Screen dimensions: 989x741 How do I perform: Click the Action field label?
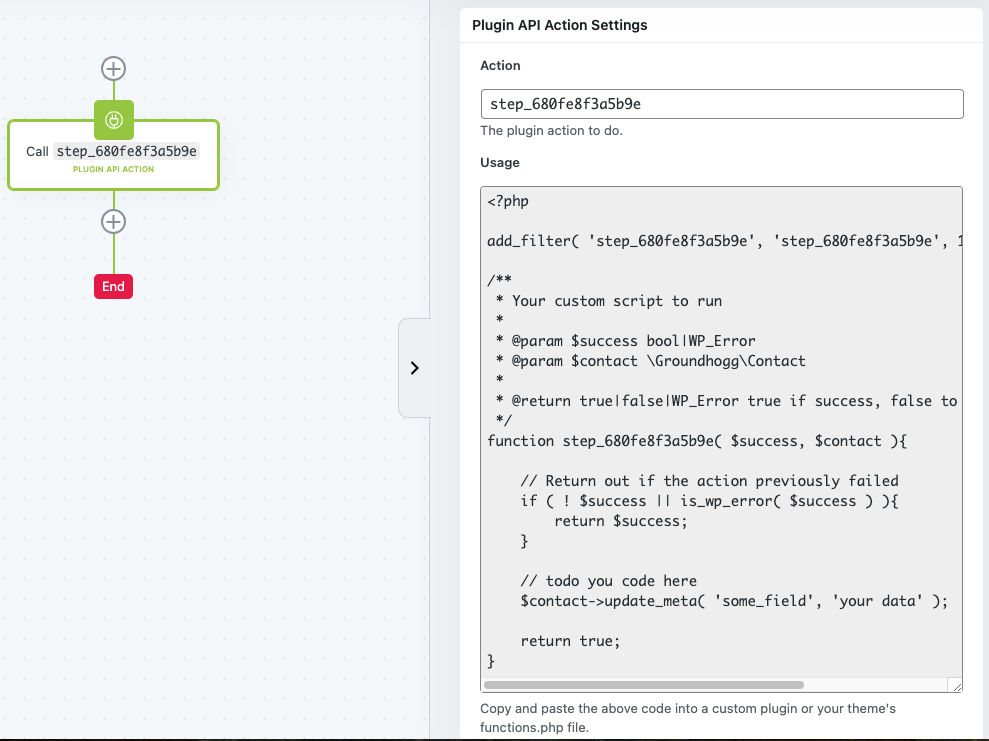pyautogui.click(x=500, y=66)
